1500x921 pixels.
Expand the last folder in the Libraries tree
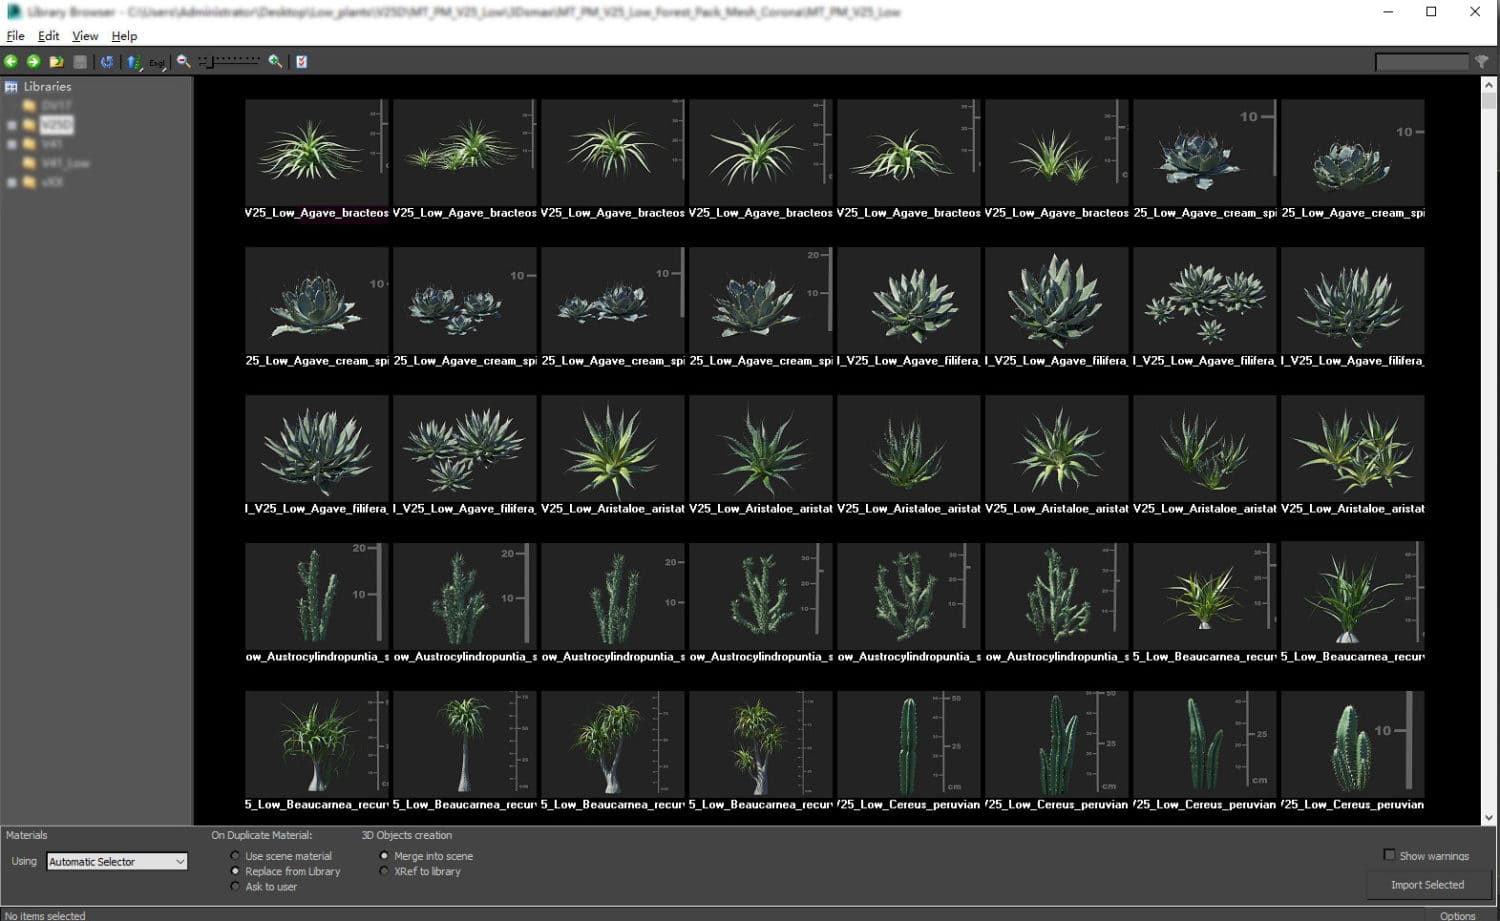12,182
